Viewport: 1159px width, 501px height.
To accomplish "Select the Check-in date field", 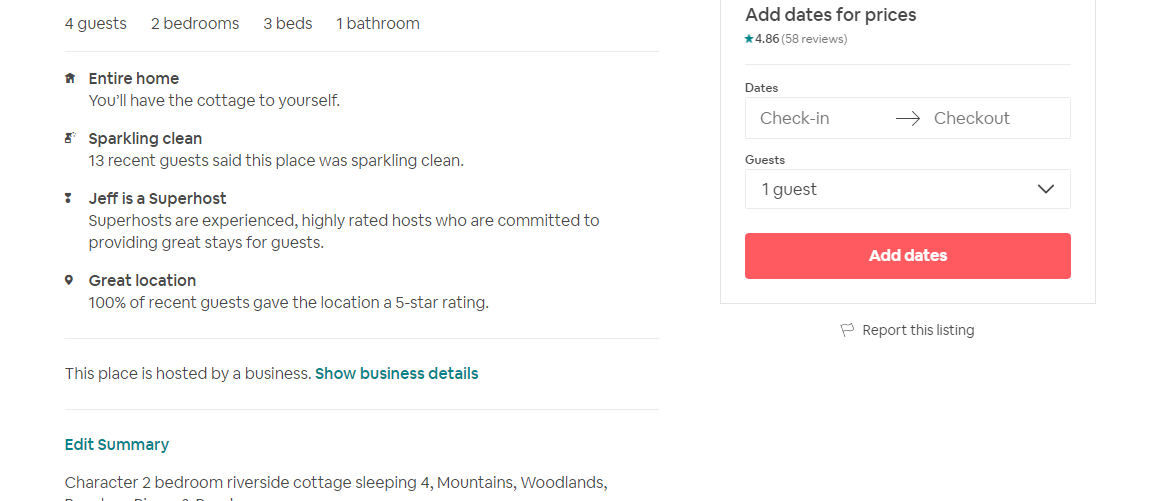I will pyautogui.click(x=818, y=118).
